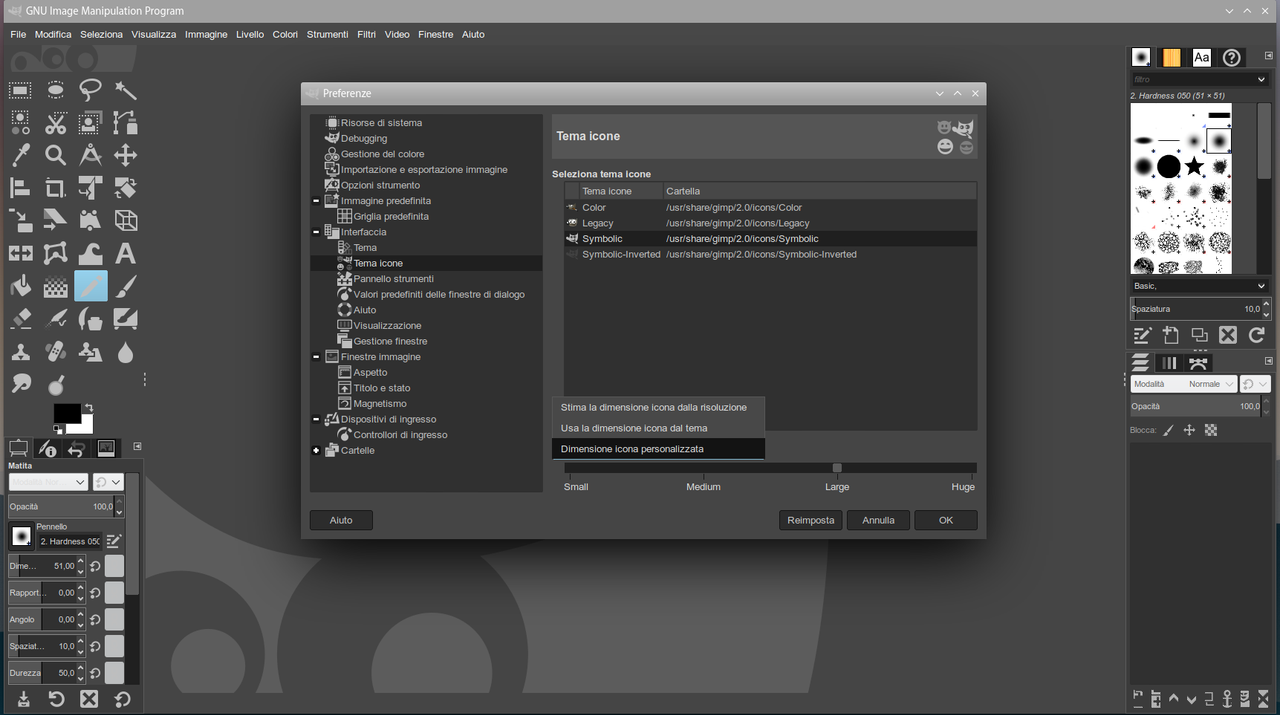Select the Eraser tool
Viewport: 1280px width, 715px height.
[x=20, y=320]
